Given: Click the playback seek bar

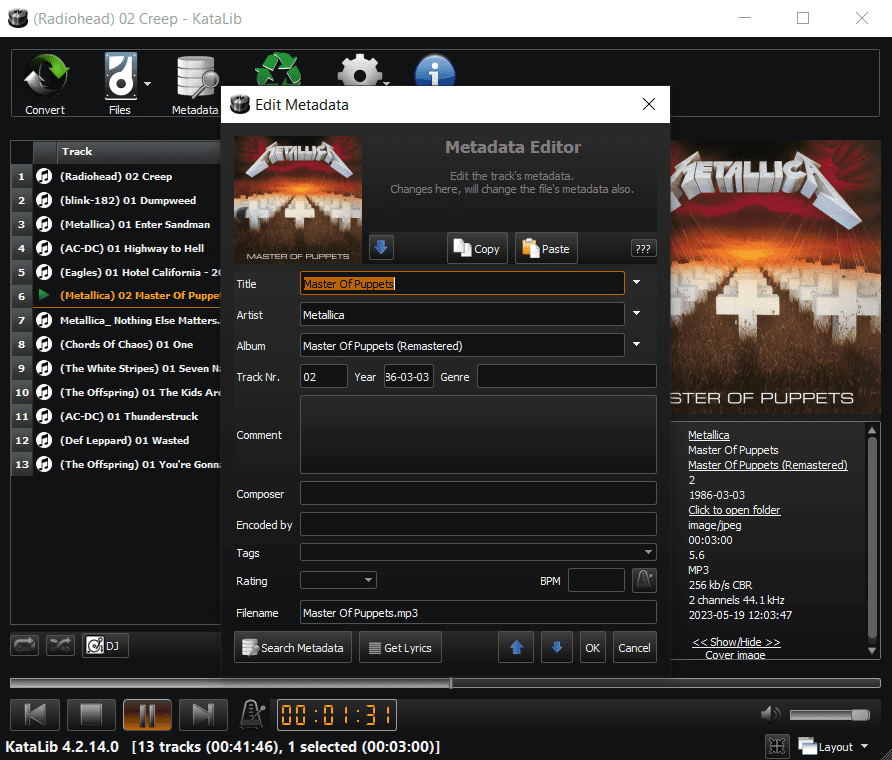Looking at the screenshot, I should pyautogui.click(x=445, y=683).
